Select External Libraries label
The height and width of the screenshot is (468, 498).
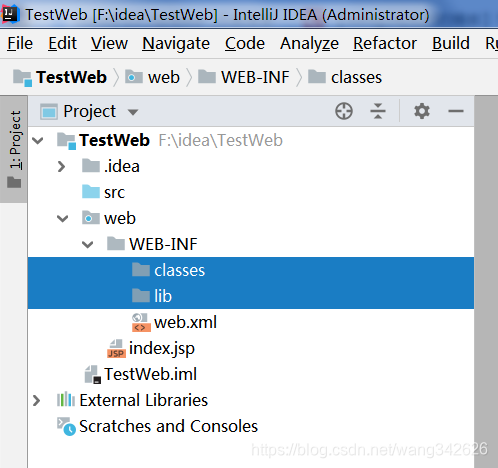click(x=143, y=400)
